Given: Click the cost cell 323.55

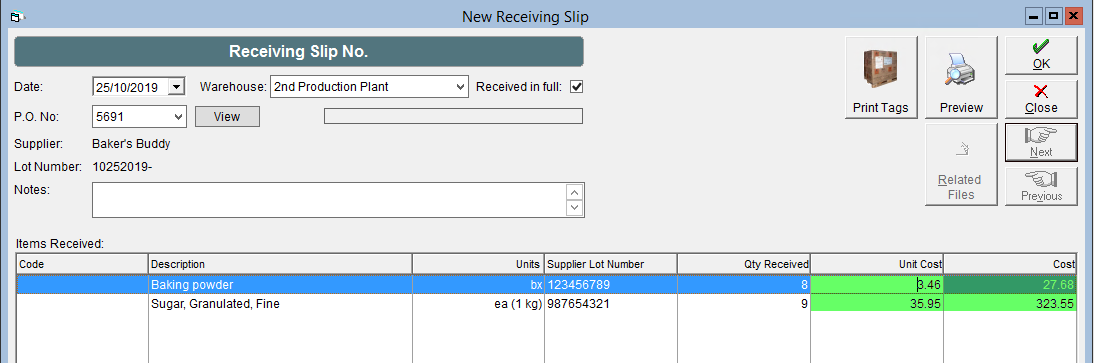Looking at the screenshot, I should [1011, 304].
